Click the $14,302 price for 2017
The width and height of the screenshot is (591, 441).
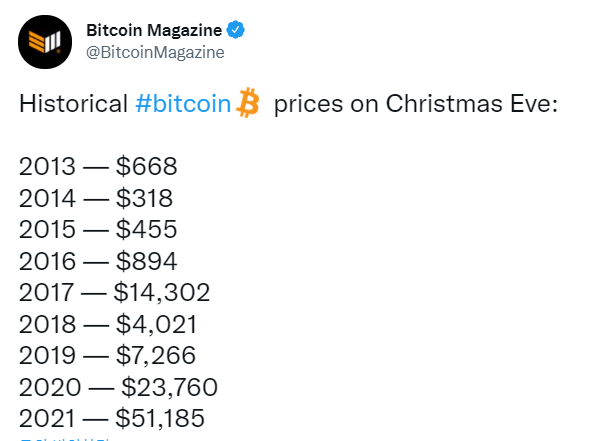click(162, 292)
